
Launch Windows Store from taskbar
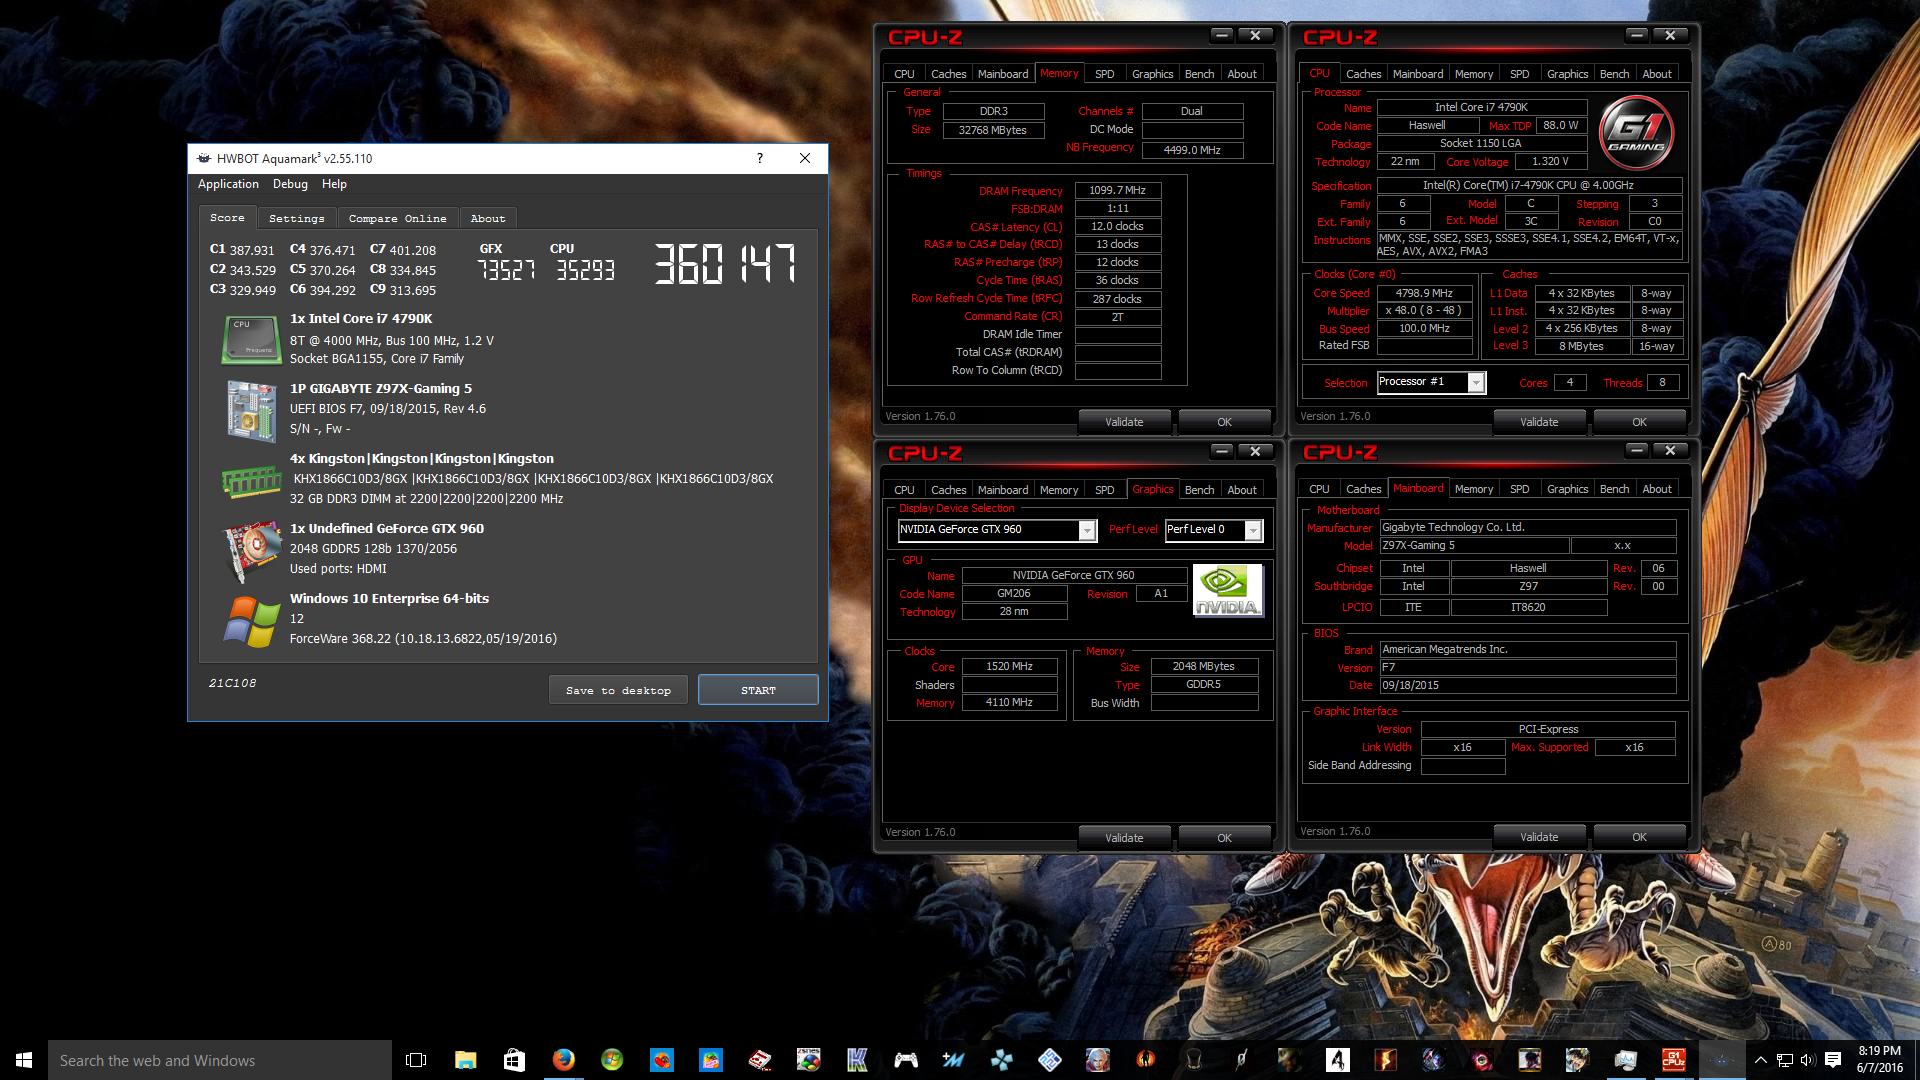tap(514, 1060)
